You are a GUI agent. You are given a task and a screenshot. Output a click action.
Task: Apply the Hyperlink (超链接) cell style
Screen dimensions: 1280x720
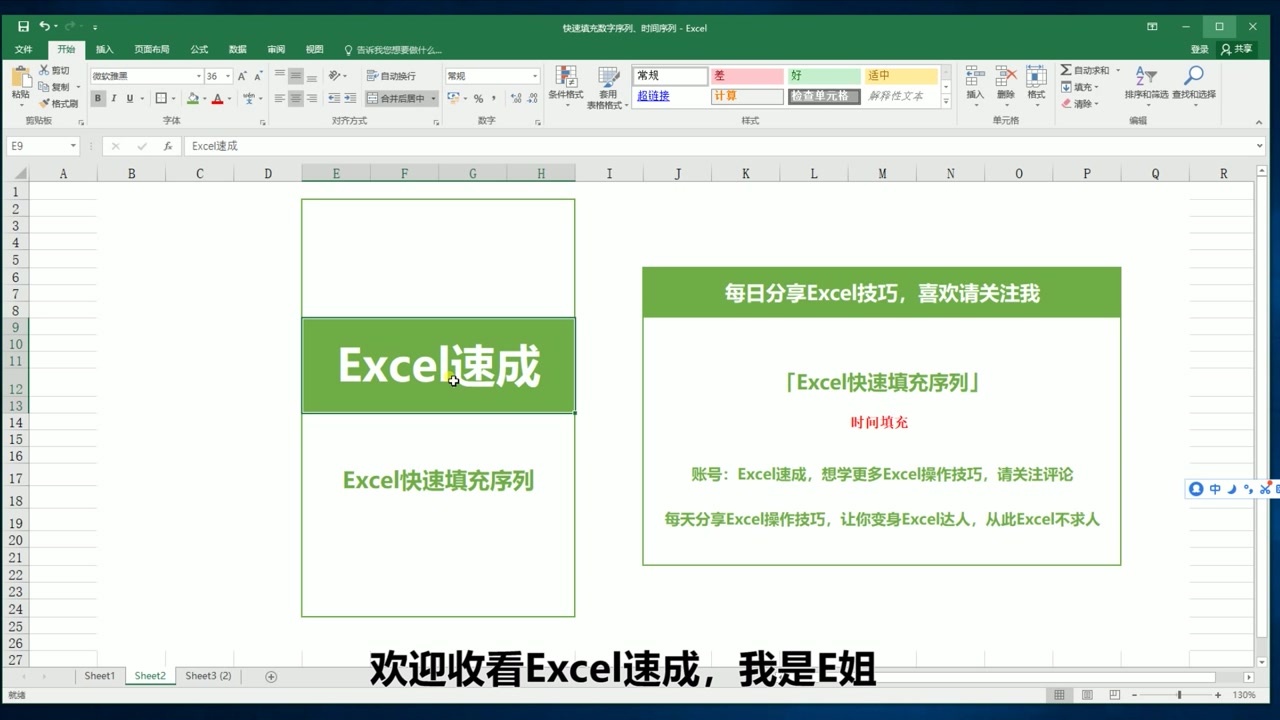click(x=671, y=96)
